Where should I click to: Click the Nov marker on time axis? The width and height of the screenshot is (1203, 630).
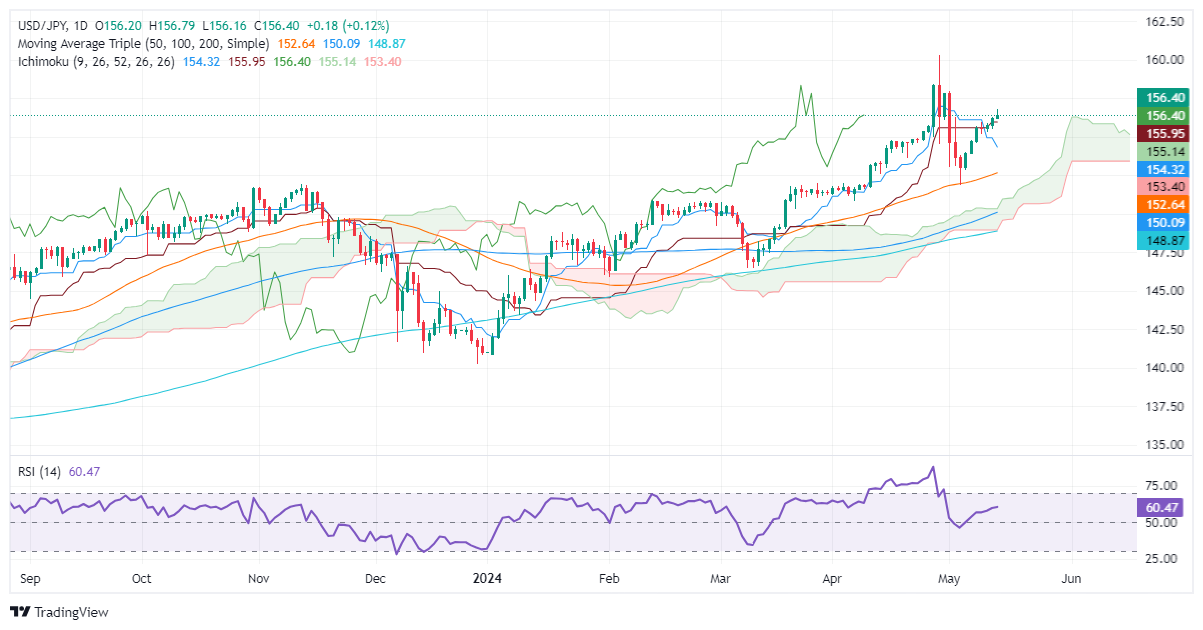coord(259,579)
